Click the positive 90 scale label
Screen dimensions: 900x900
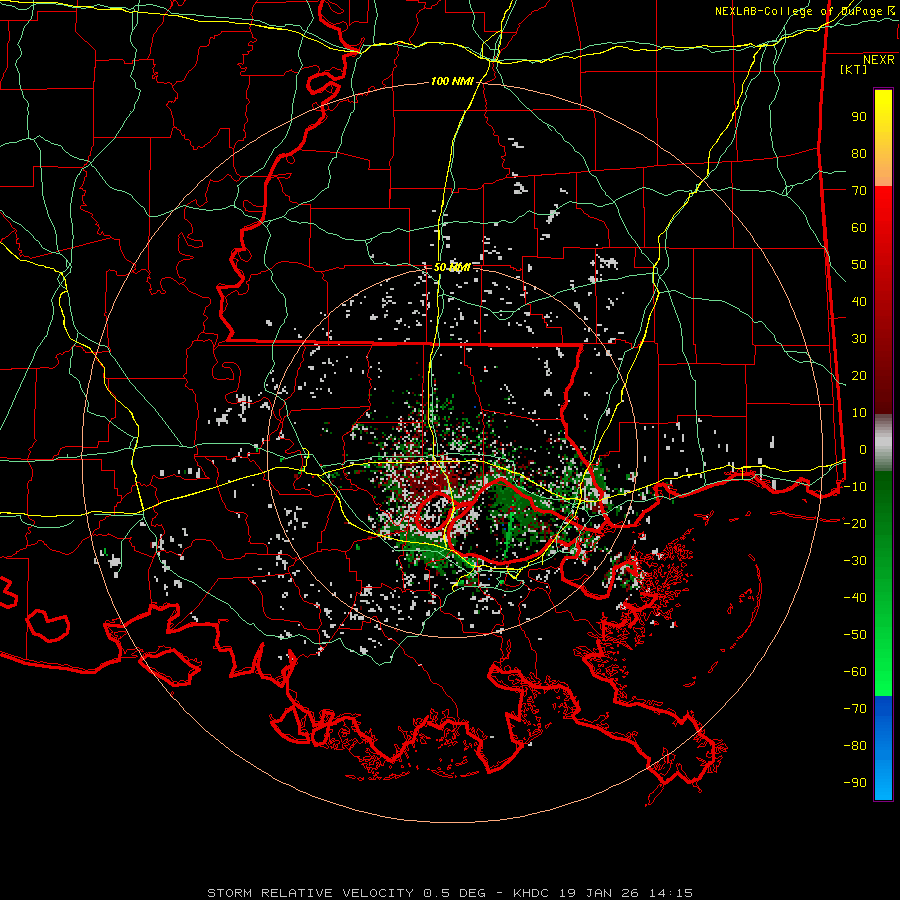(x=859, y=117)
